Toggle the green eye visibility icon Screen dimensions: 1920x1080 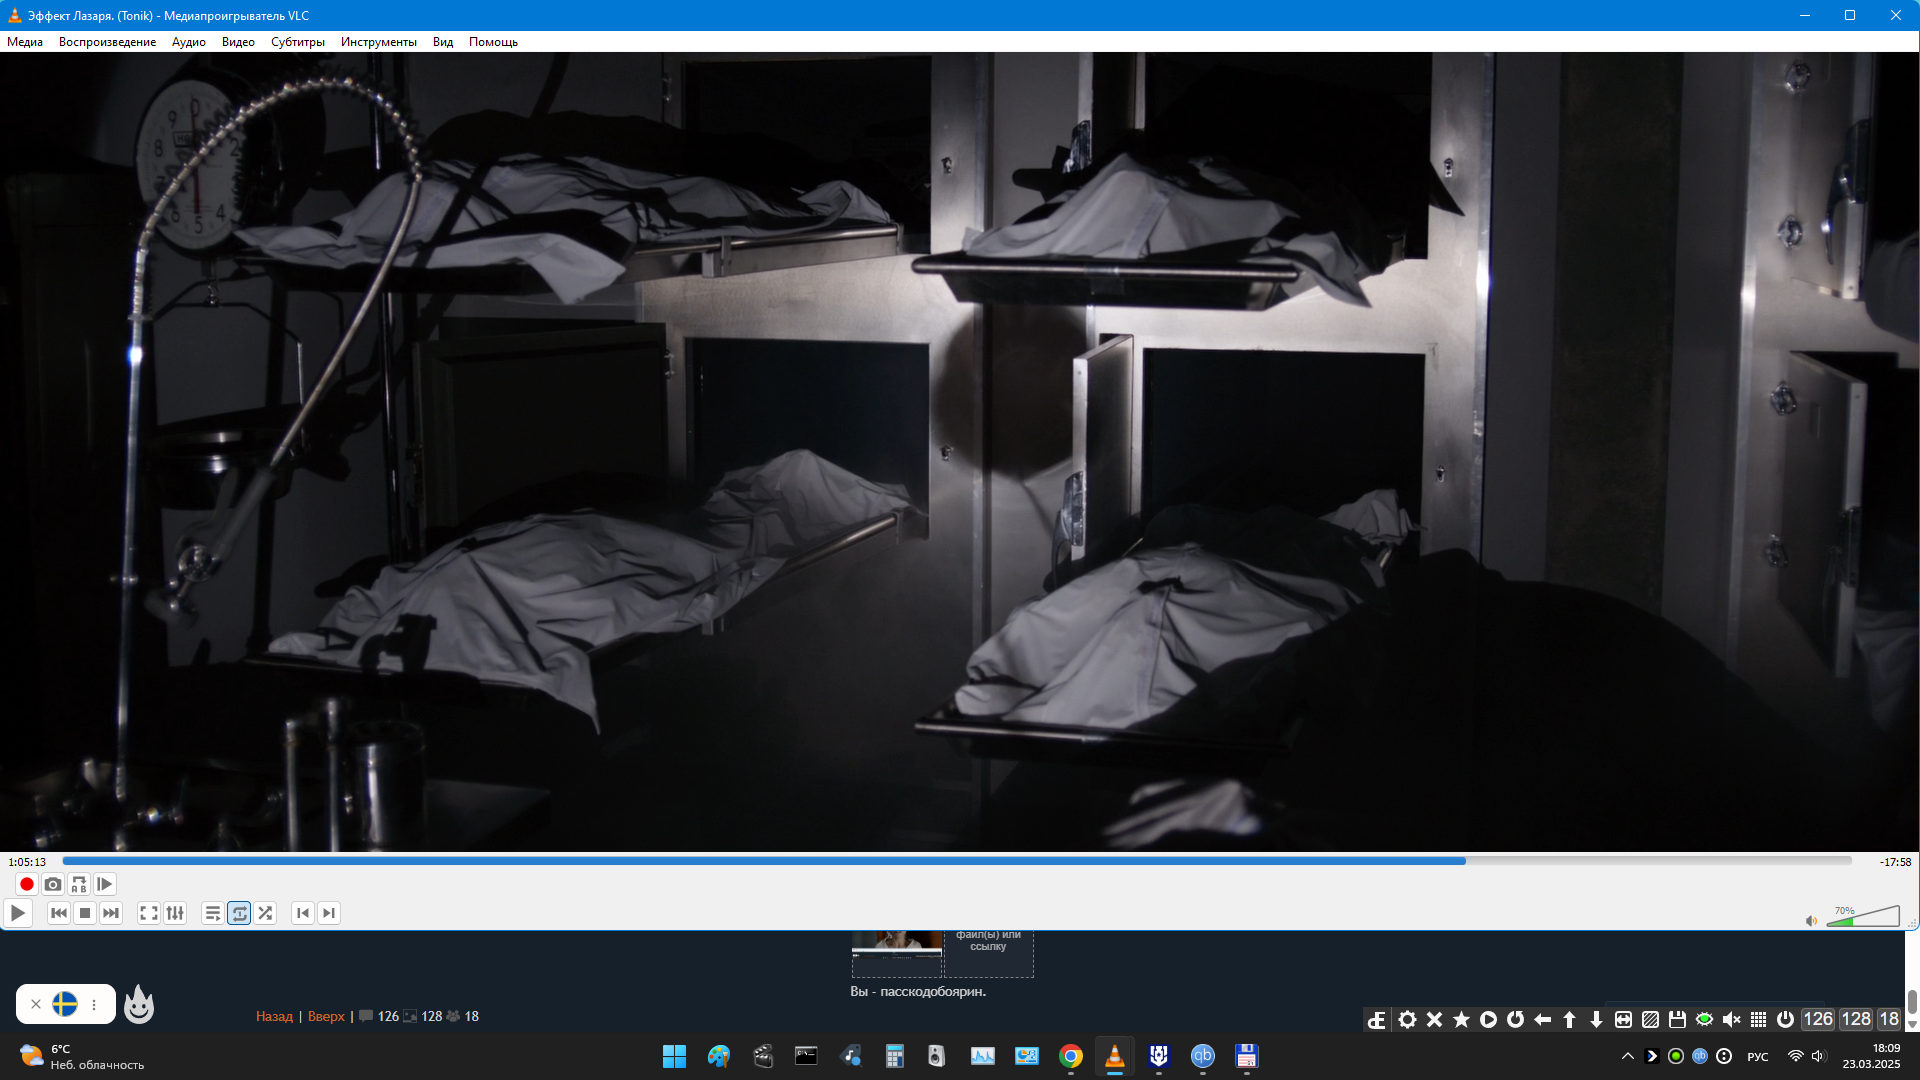[x=1704, y=1019]
